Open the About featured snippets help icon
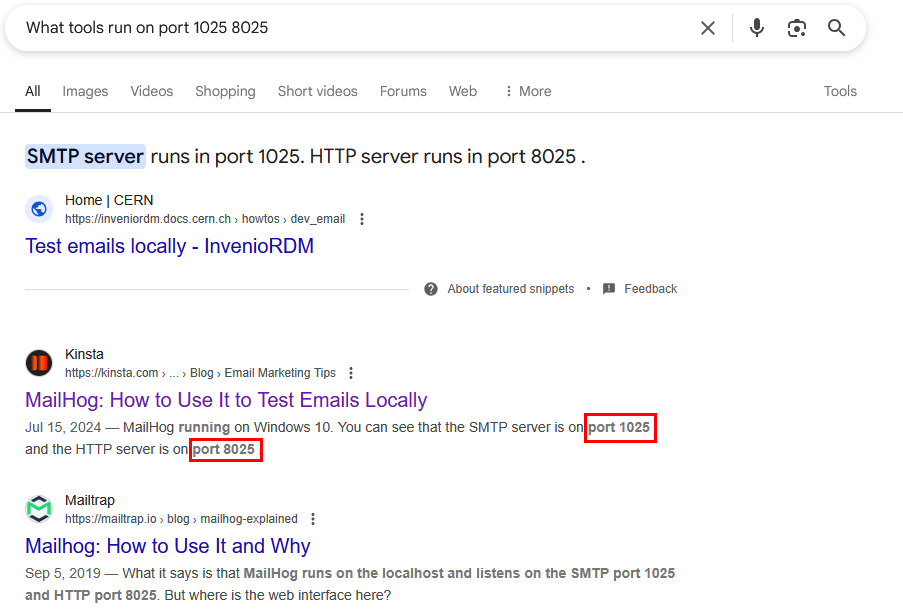 coord(431,289)
